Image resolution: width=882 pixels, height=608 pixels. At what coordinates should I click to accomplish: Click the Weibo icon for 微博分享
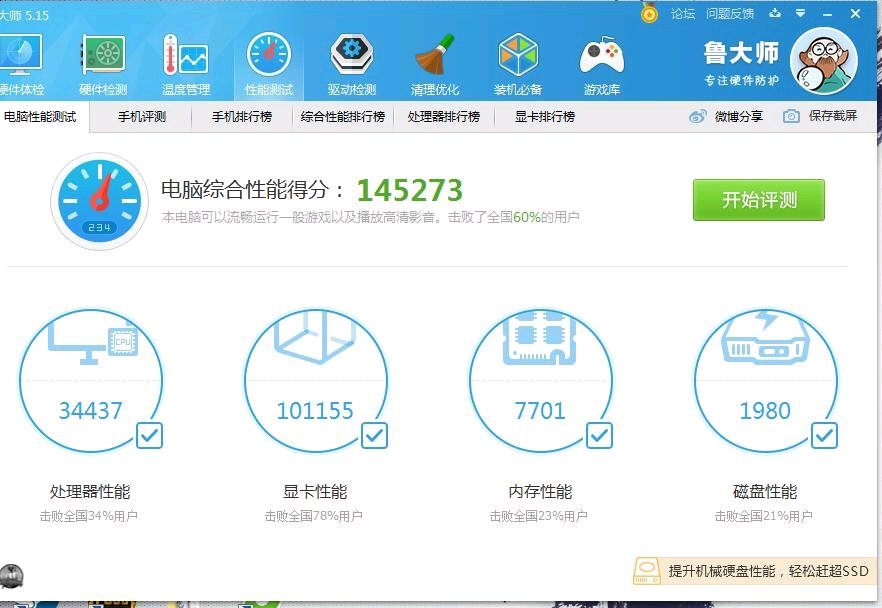coord(698,116)
